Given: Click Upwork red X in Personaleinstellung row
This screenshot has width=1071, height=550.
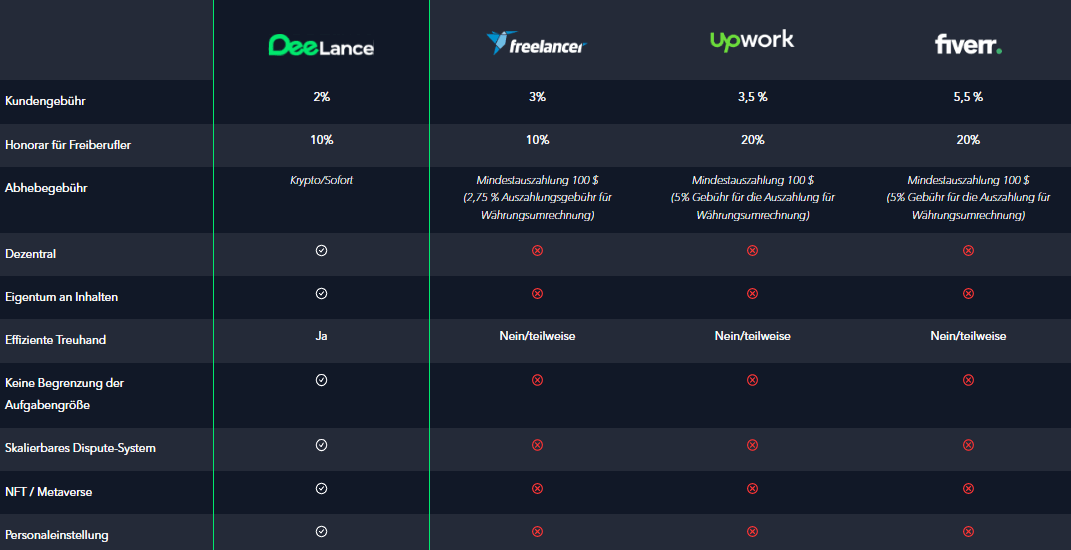Looking at the screenshot, I should [x=752, y=532].
